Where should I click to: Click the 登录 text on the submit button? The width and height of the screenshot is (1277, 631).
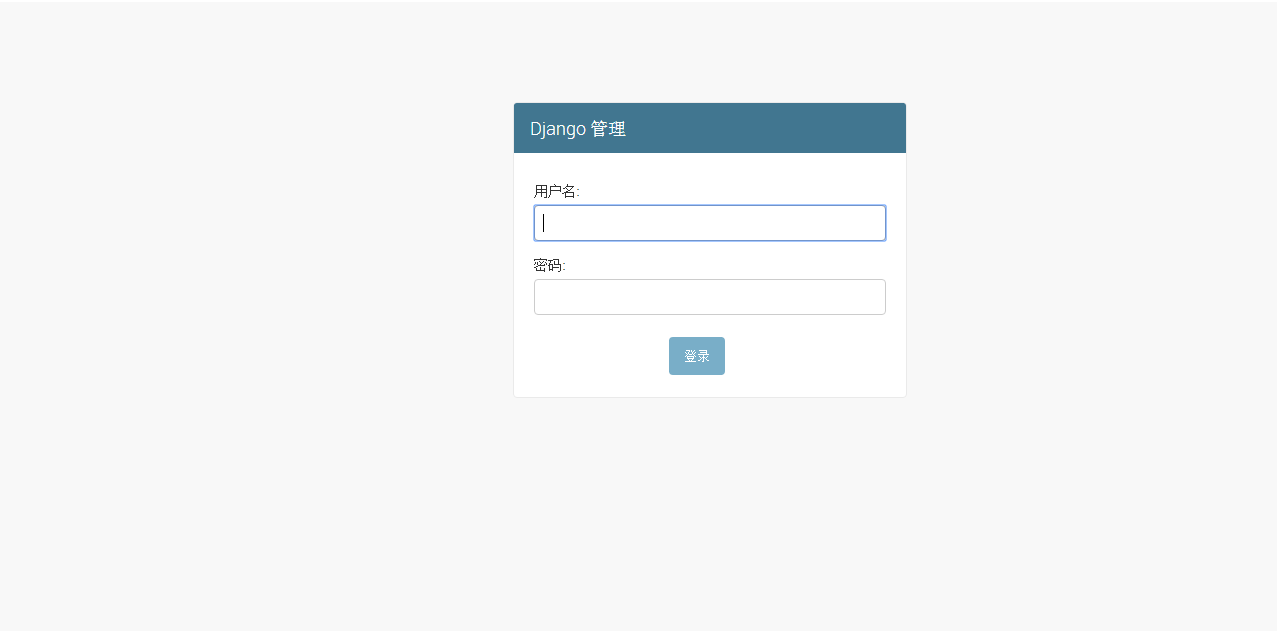697,356
